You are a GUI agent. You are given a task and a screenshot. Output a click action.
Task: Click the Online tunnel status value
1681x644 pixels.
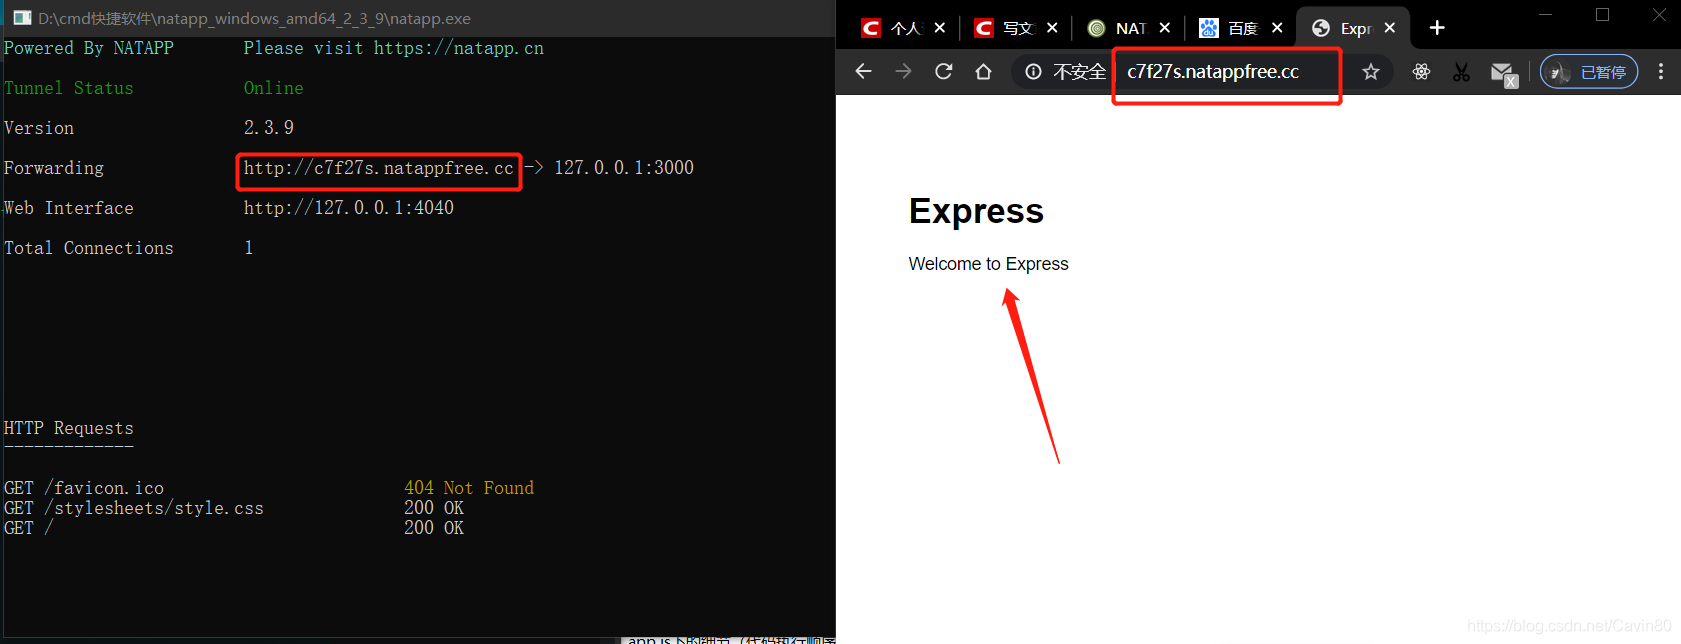pyautogui.click(x=274, y=88)
